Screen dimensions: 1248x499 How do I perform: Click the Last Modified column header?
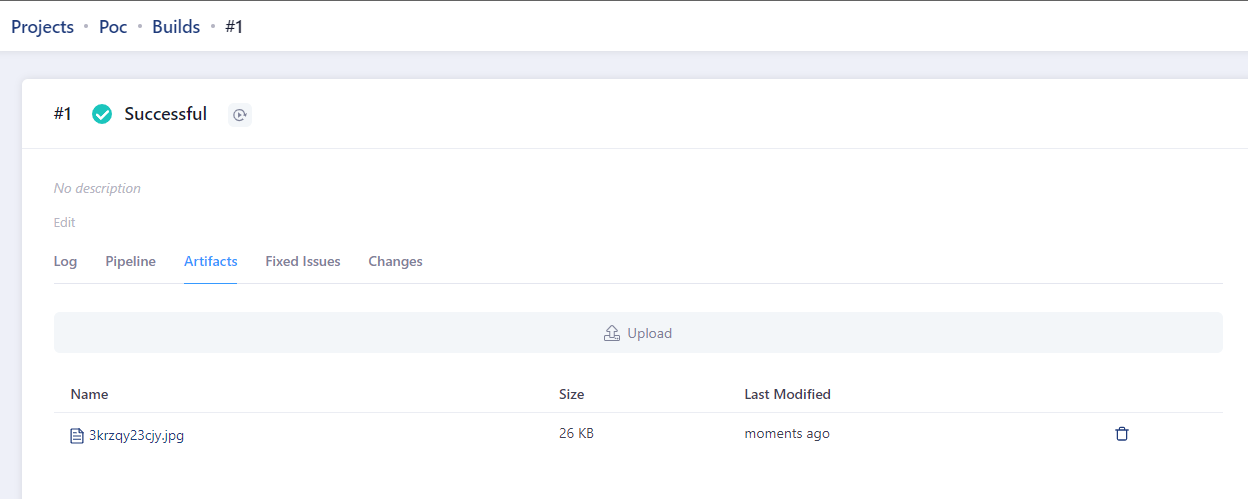coord(787,394)
